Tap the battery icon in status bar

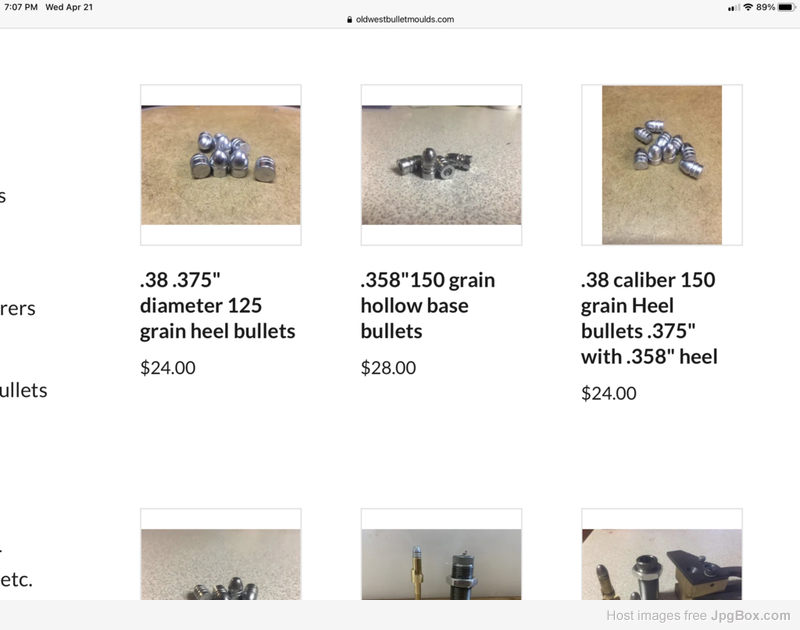[x=786, y=7]
